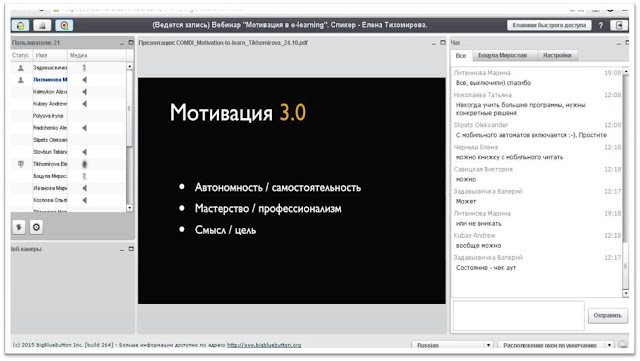Viewport: 640px width, 361px height.
Task: Click the headset audio button in top toolbar
Action: pyautogui.click(x=20, y=25)
